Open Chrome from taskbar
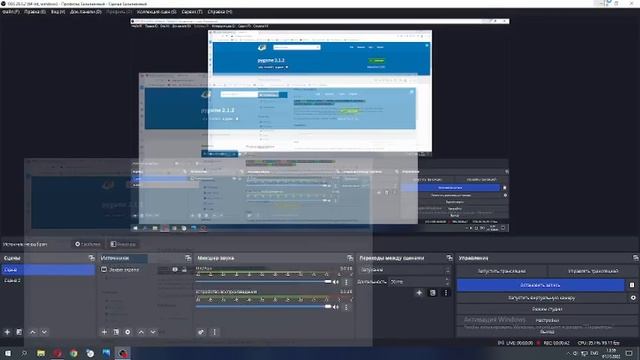The height and width of the screenshot is (360, 640). tap(73, 353)
